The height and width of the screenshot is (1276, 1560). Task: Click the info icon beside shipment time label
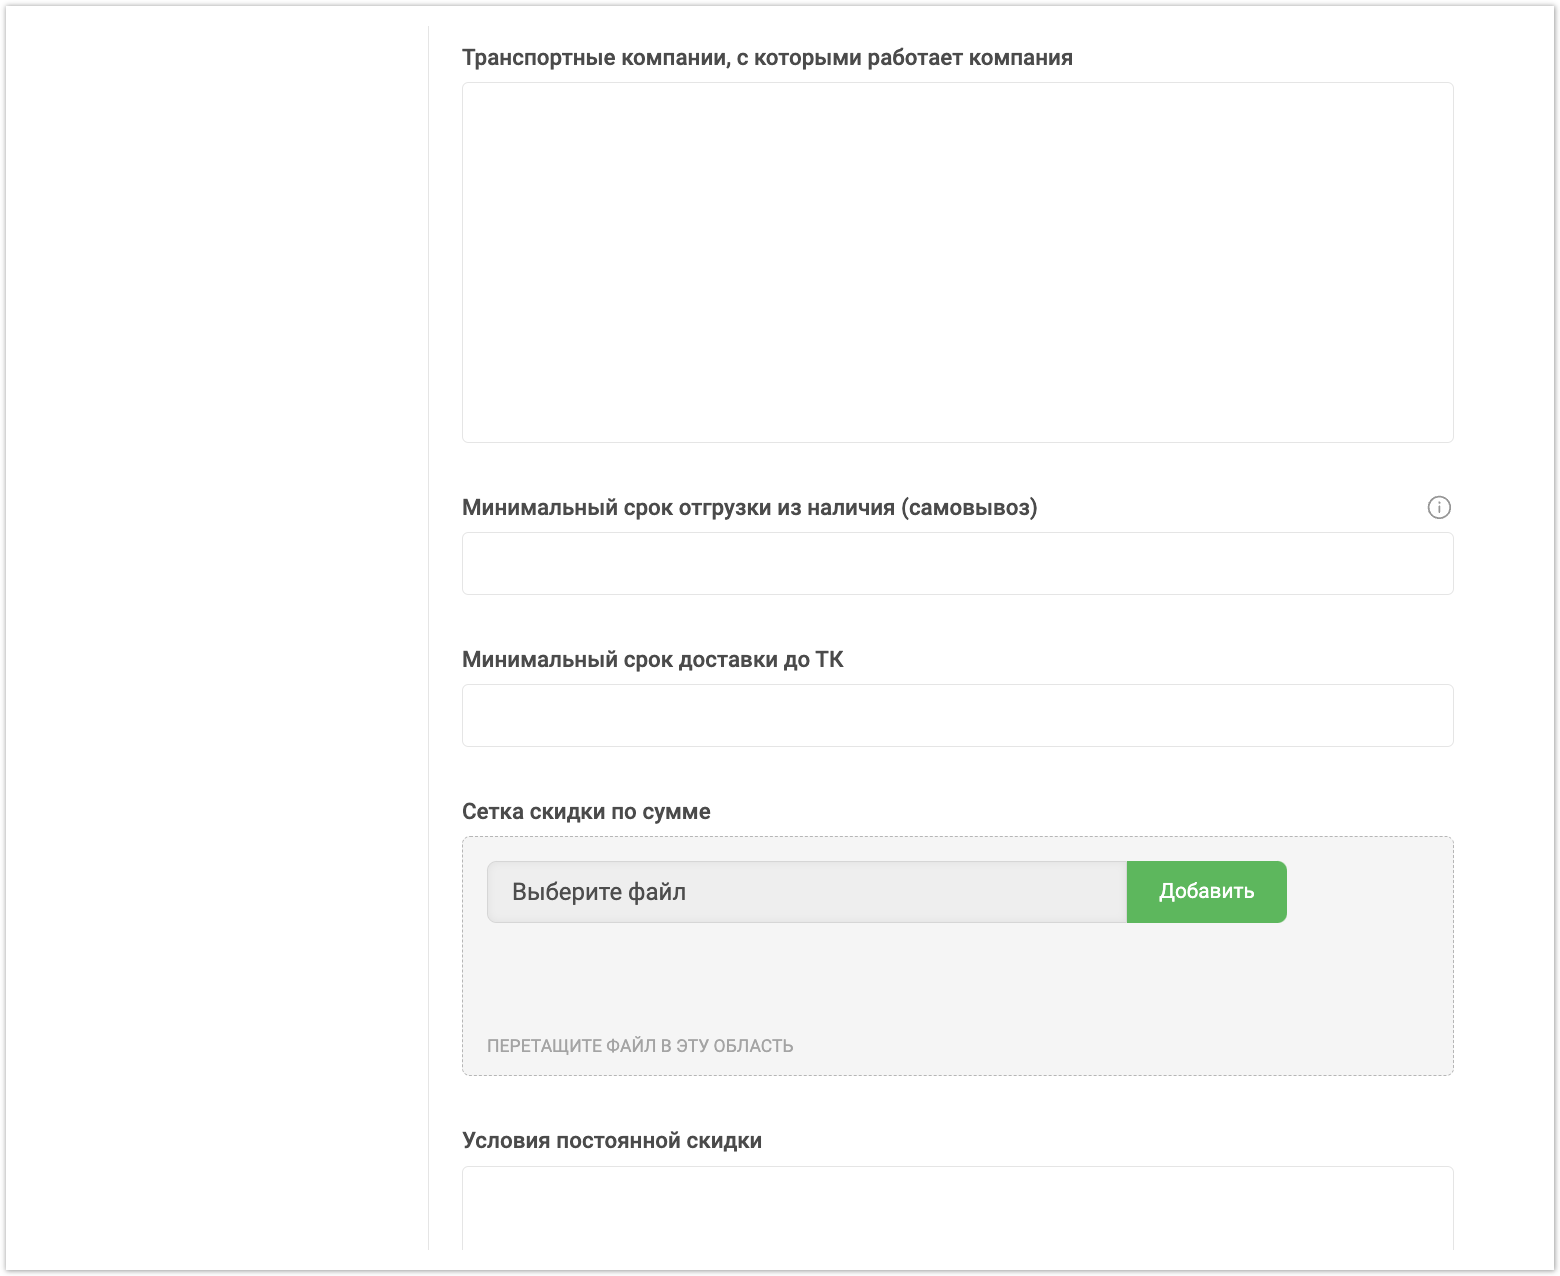point(1438,507)
